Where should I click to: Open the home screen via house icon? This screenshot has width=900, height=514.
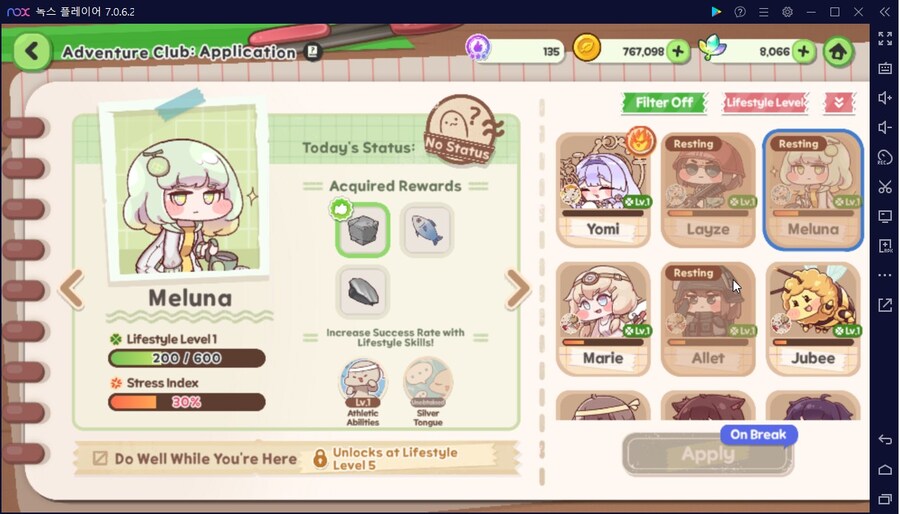838,52
